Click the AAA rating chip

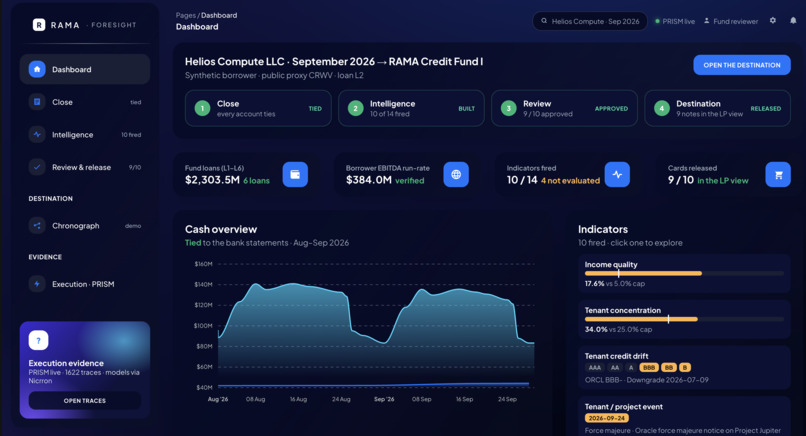pyautogui.click(x=595, y=368)
